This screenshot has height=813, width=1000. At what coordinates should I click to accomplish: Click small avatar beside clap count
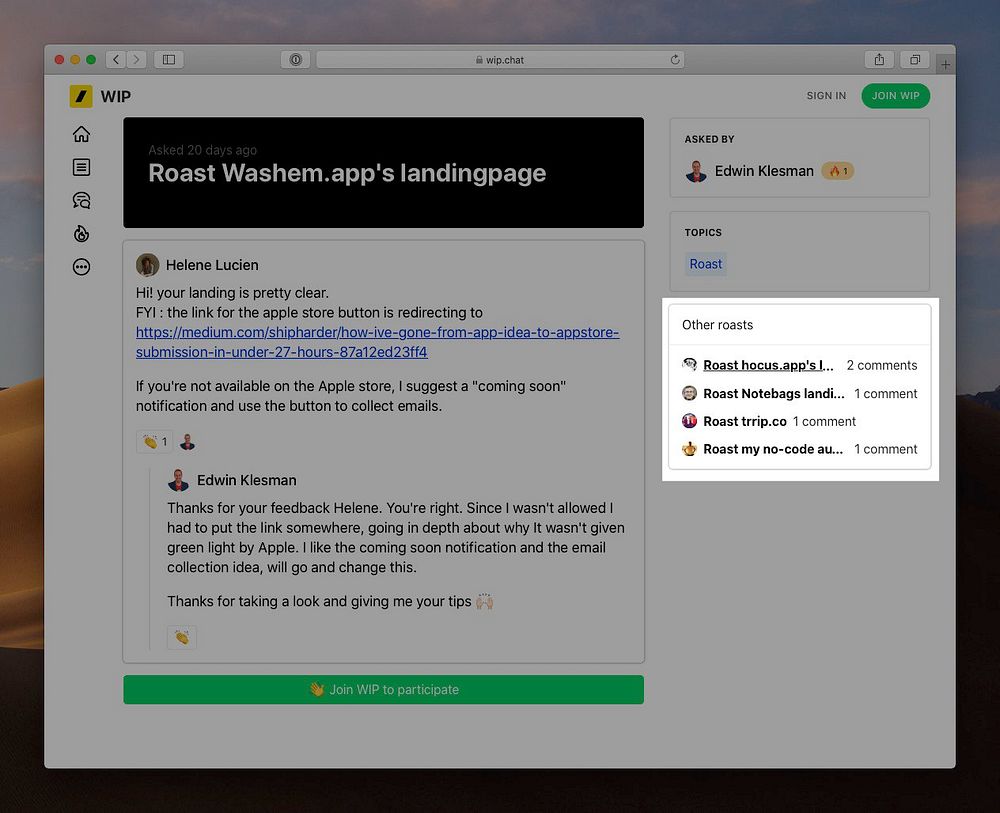click(x=187, y=441)
